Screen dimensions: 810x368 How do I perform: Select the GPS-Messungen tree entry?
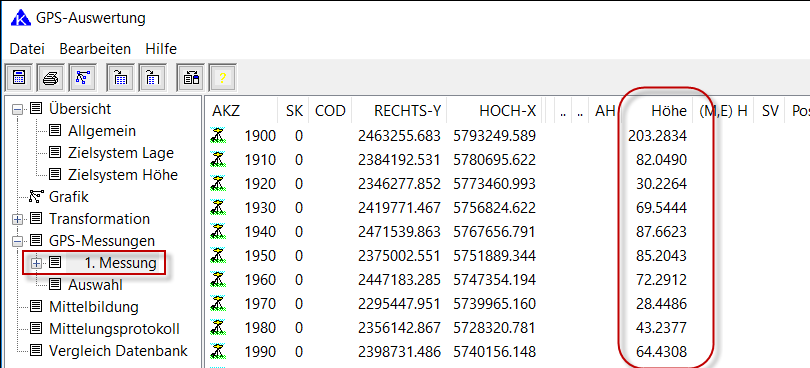pyautogui.click(x=102, y=241)
